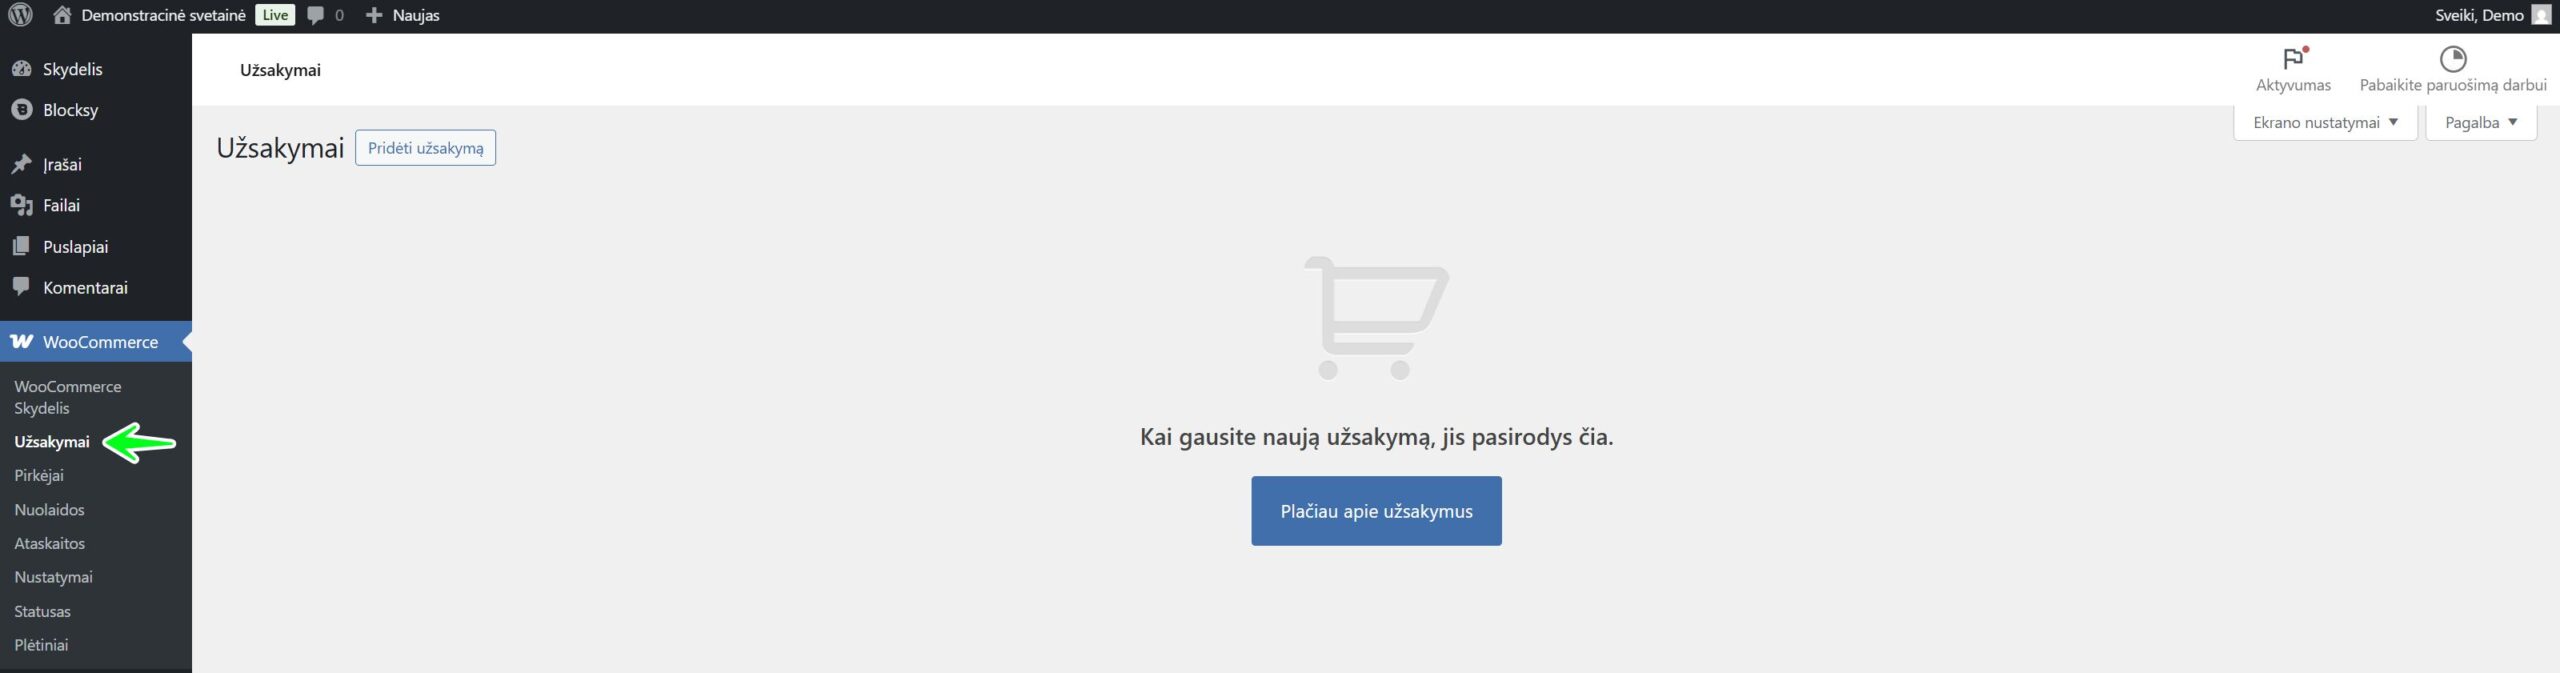Screen dimensions: 2560x673
Task: Select Ataskaitos in the sidebar
Action: (x=49, y=543)
